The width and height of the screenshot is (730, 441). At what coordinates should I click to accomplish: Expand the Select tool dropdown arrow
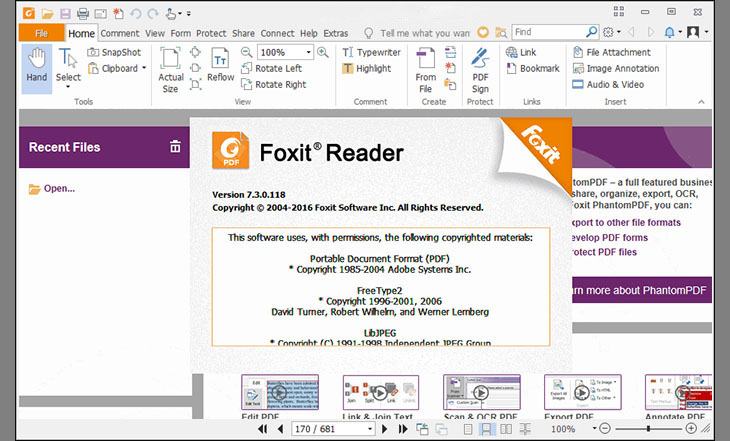click(68, 87)
